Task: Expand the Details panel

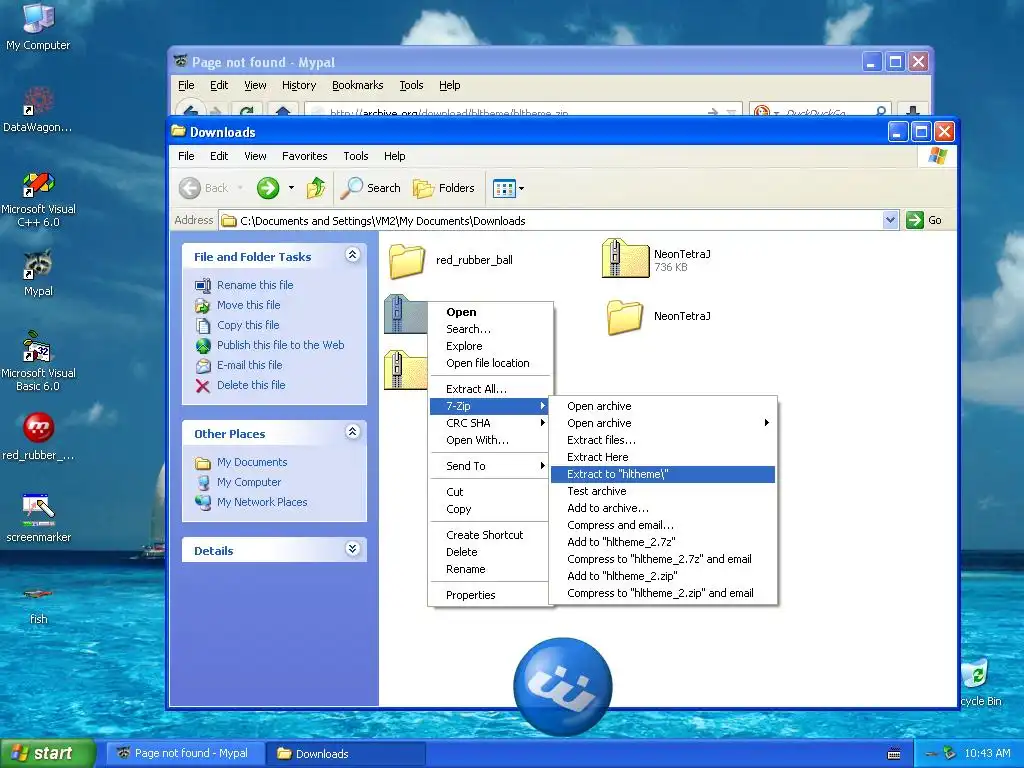Action: (x=353, y=549)
